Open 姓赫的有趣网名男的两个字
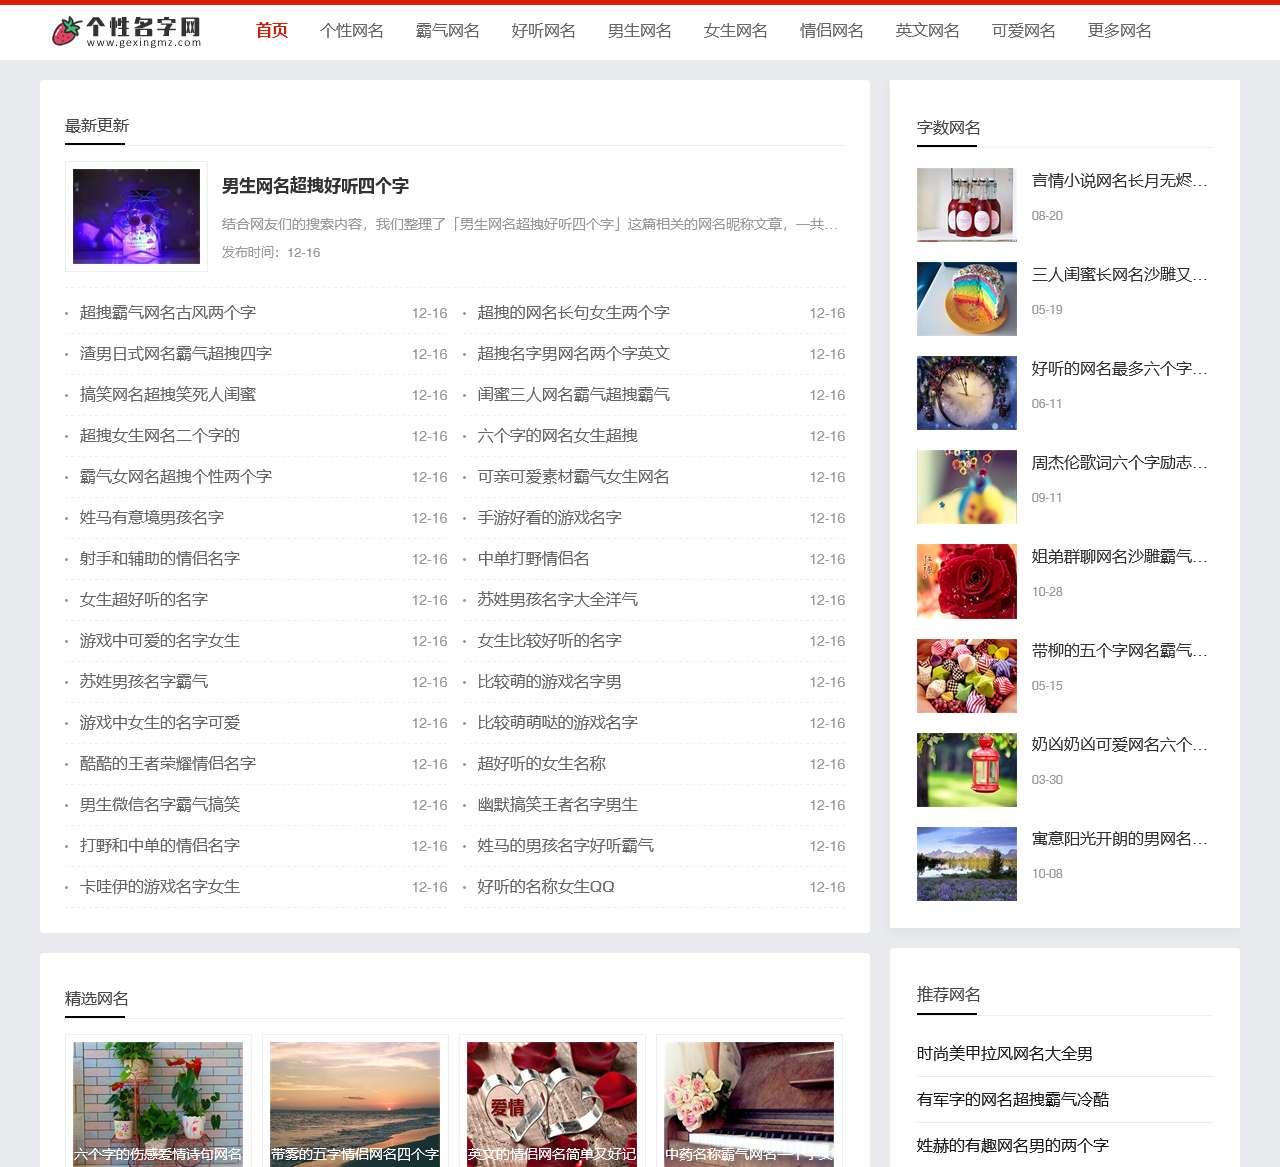1280x1167 pixels. (1013, 1145)
